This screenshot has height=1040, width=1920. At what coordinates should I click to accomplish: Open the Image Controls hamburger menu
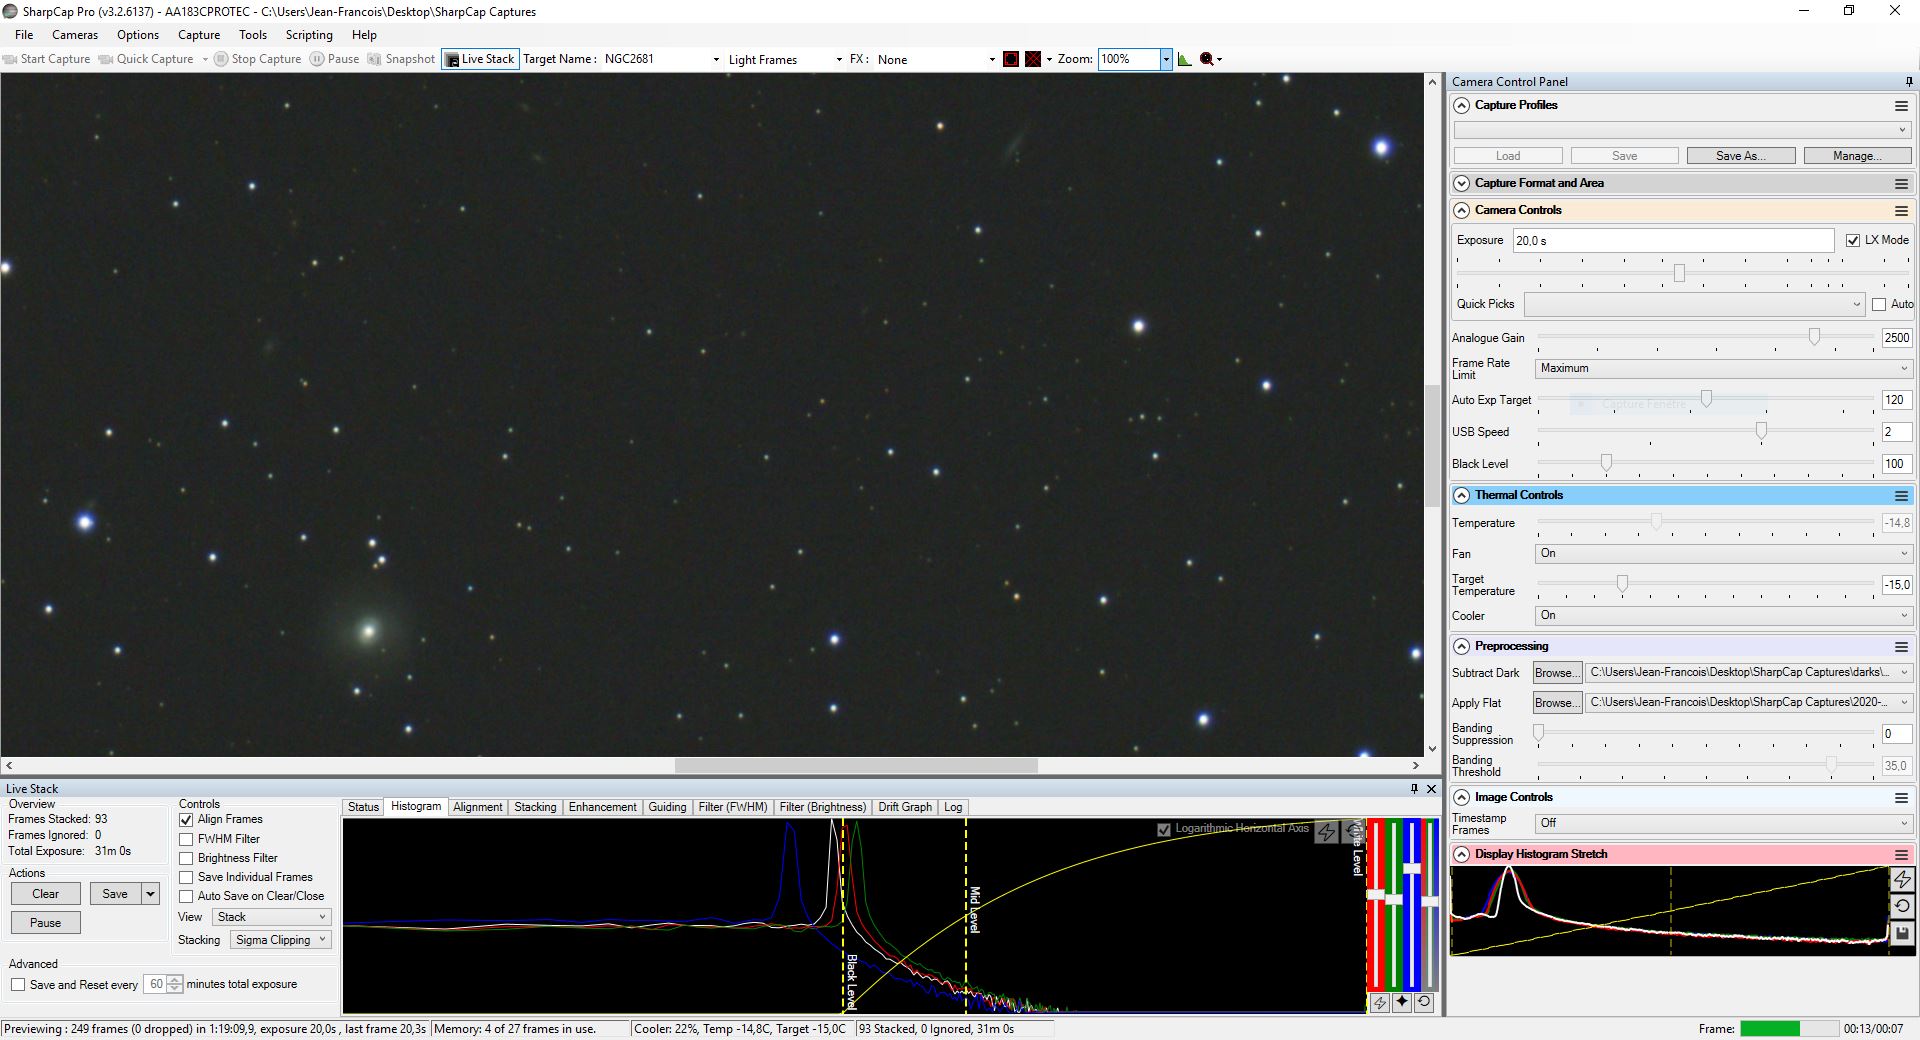coord(1901,798)
